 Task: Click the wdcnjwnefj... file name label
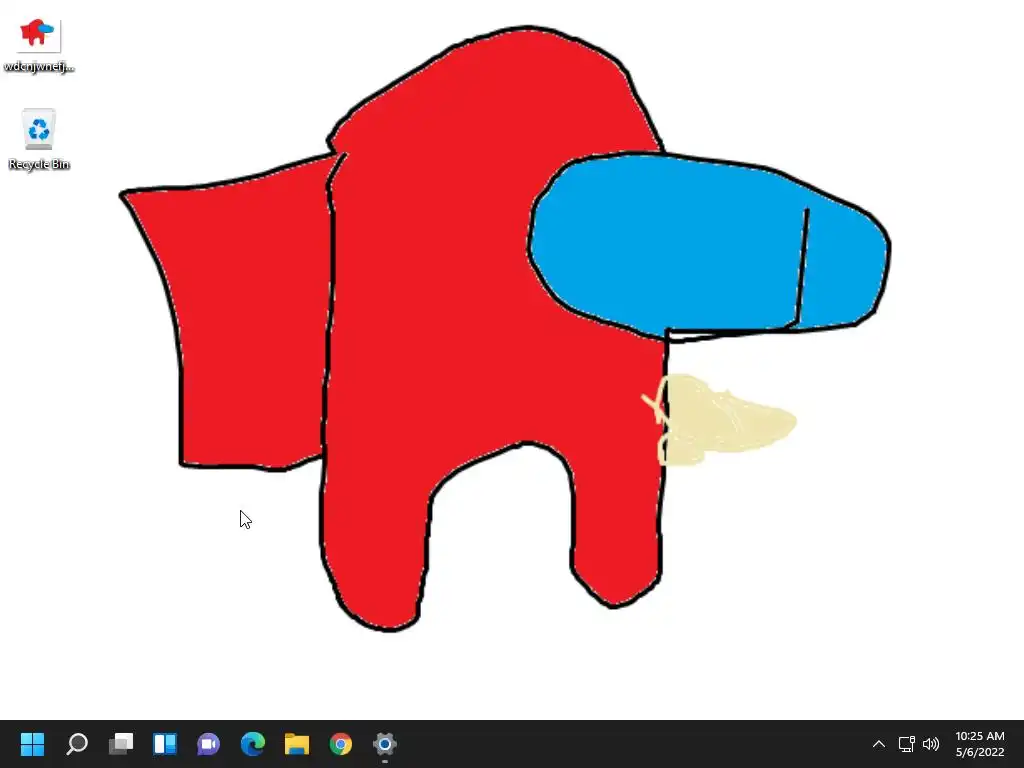pos(39,67)
